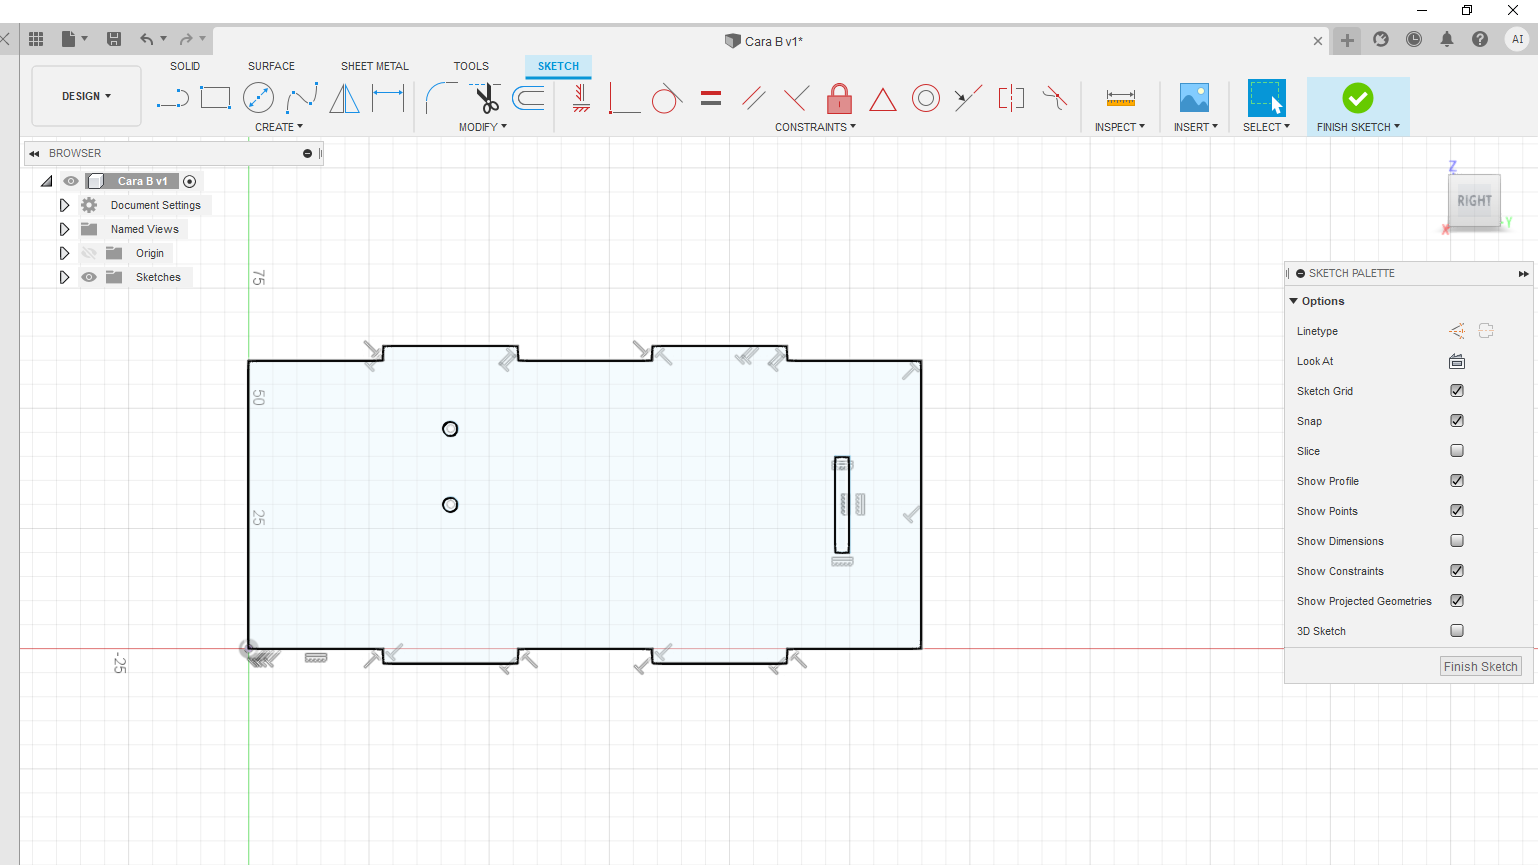Click Finish Sketch button in palette
This screenshot has height=865, width=1538.
pyautogui.click(x=1480, y=667)
